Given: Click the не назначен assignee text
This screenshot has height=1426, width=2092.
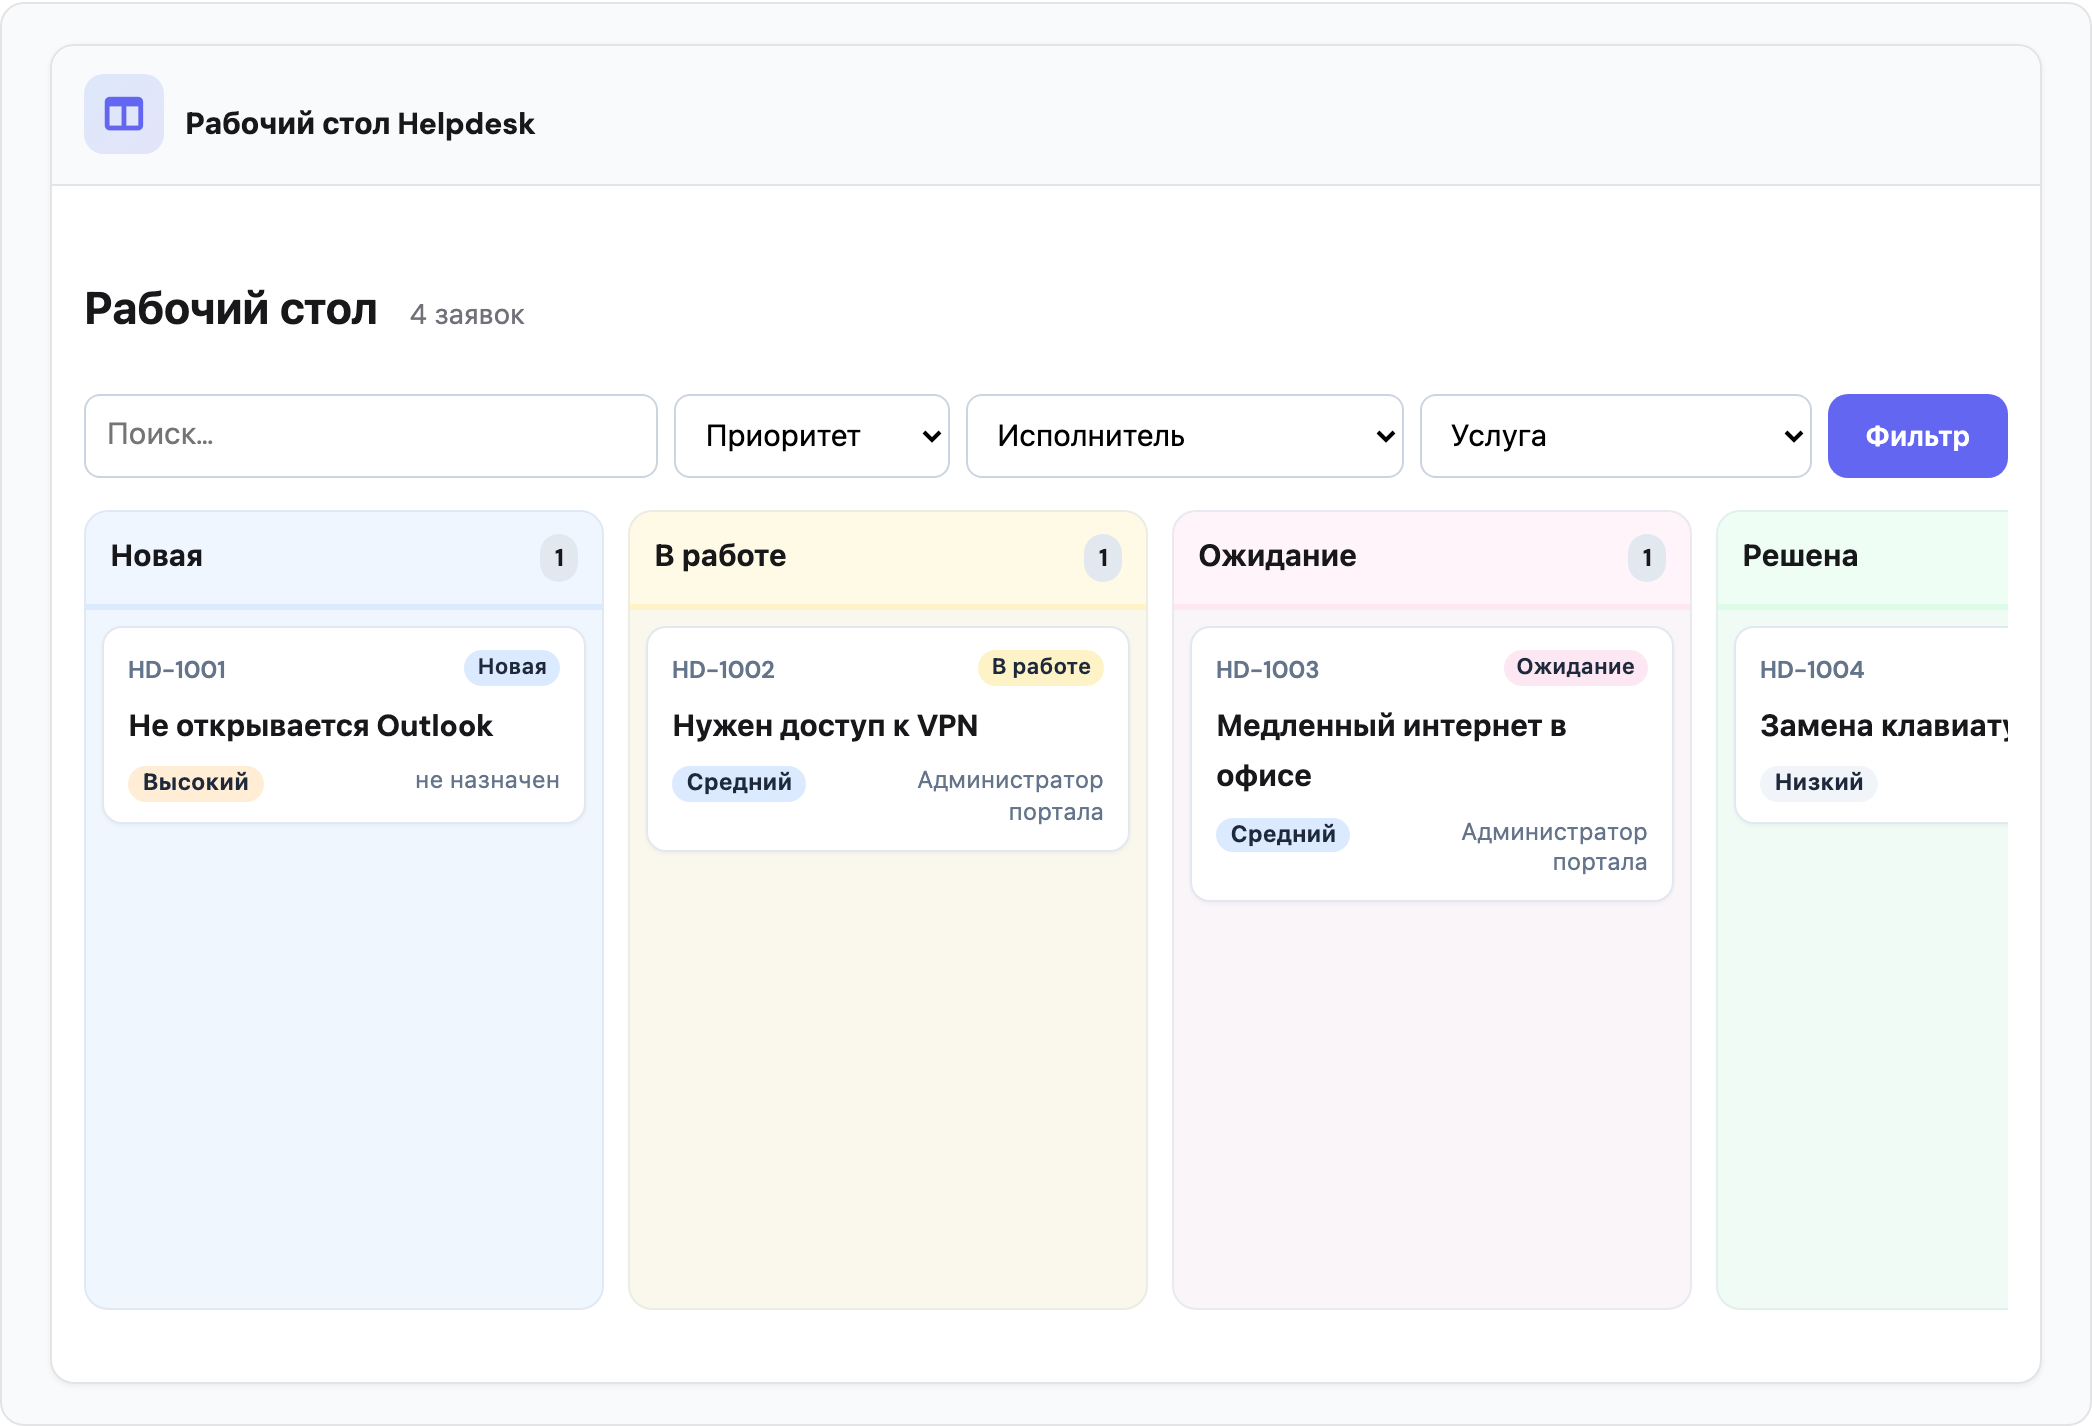Looking at the screenshot, I should [x=487, y=780].
